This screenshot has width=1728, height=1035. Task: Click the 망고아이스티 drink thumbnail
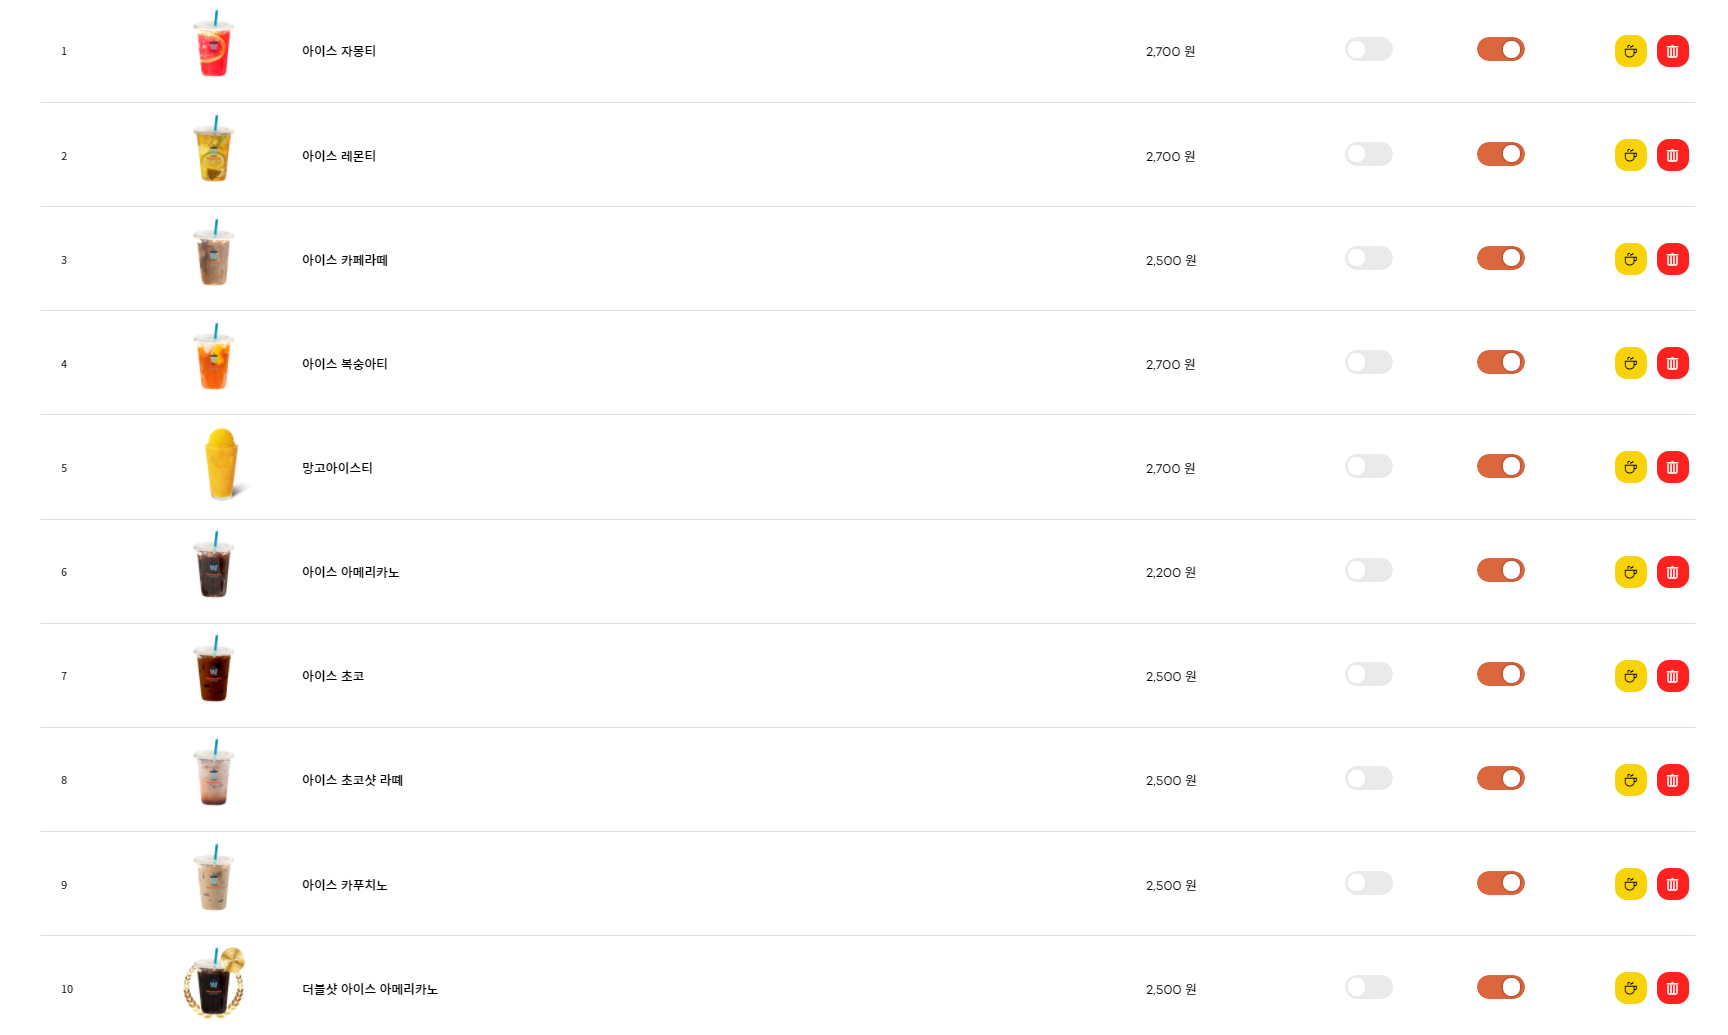click(x=220, y=464)
